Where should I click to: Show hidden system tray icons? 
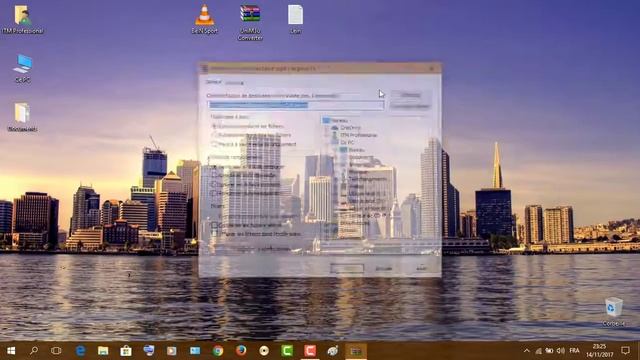tap(527, 351)
